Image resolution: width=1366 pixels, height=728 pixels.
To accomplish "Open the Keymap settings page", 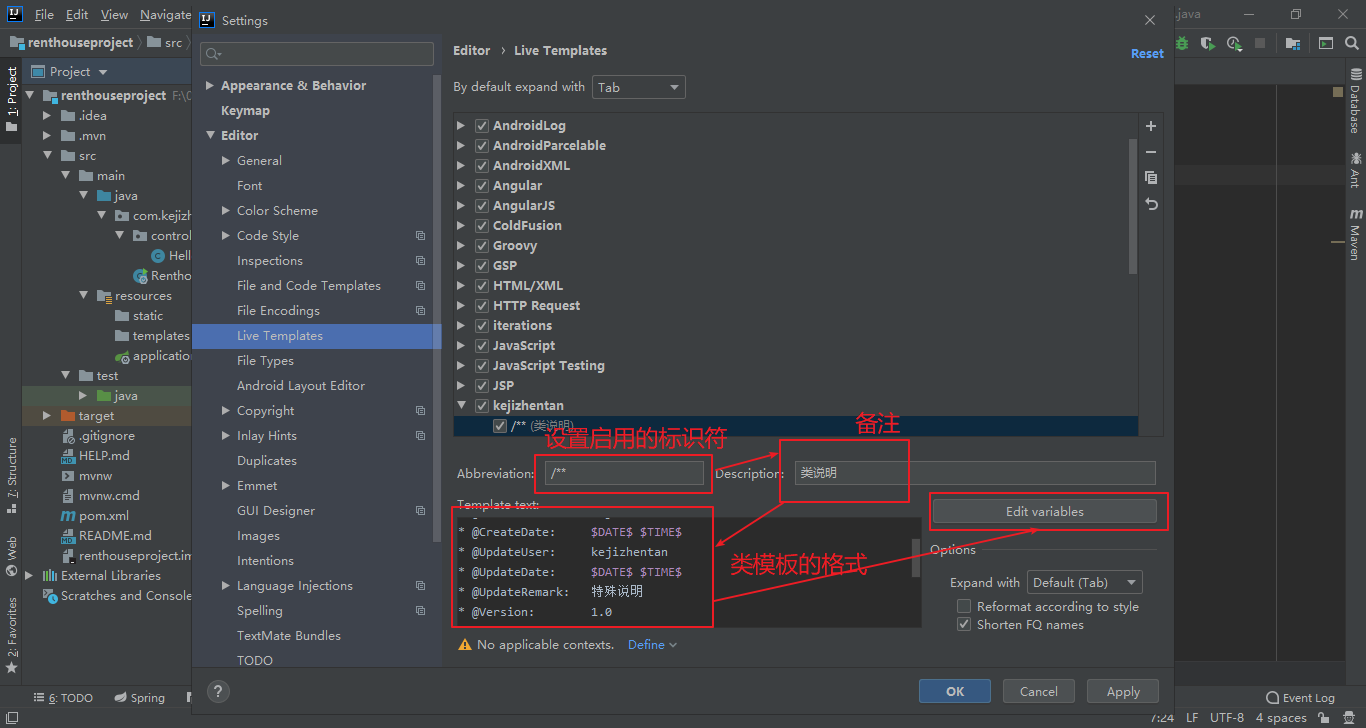I will (x=245, y=111).
